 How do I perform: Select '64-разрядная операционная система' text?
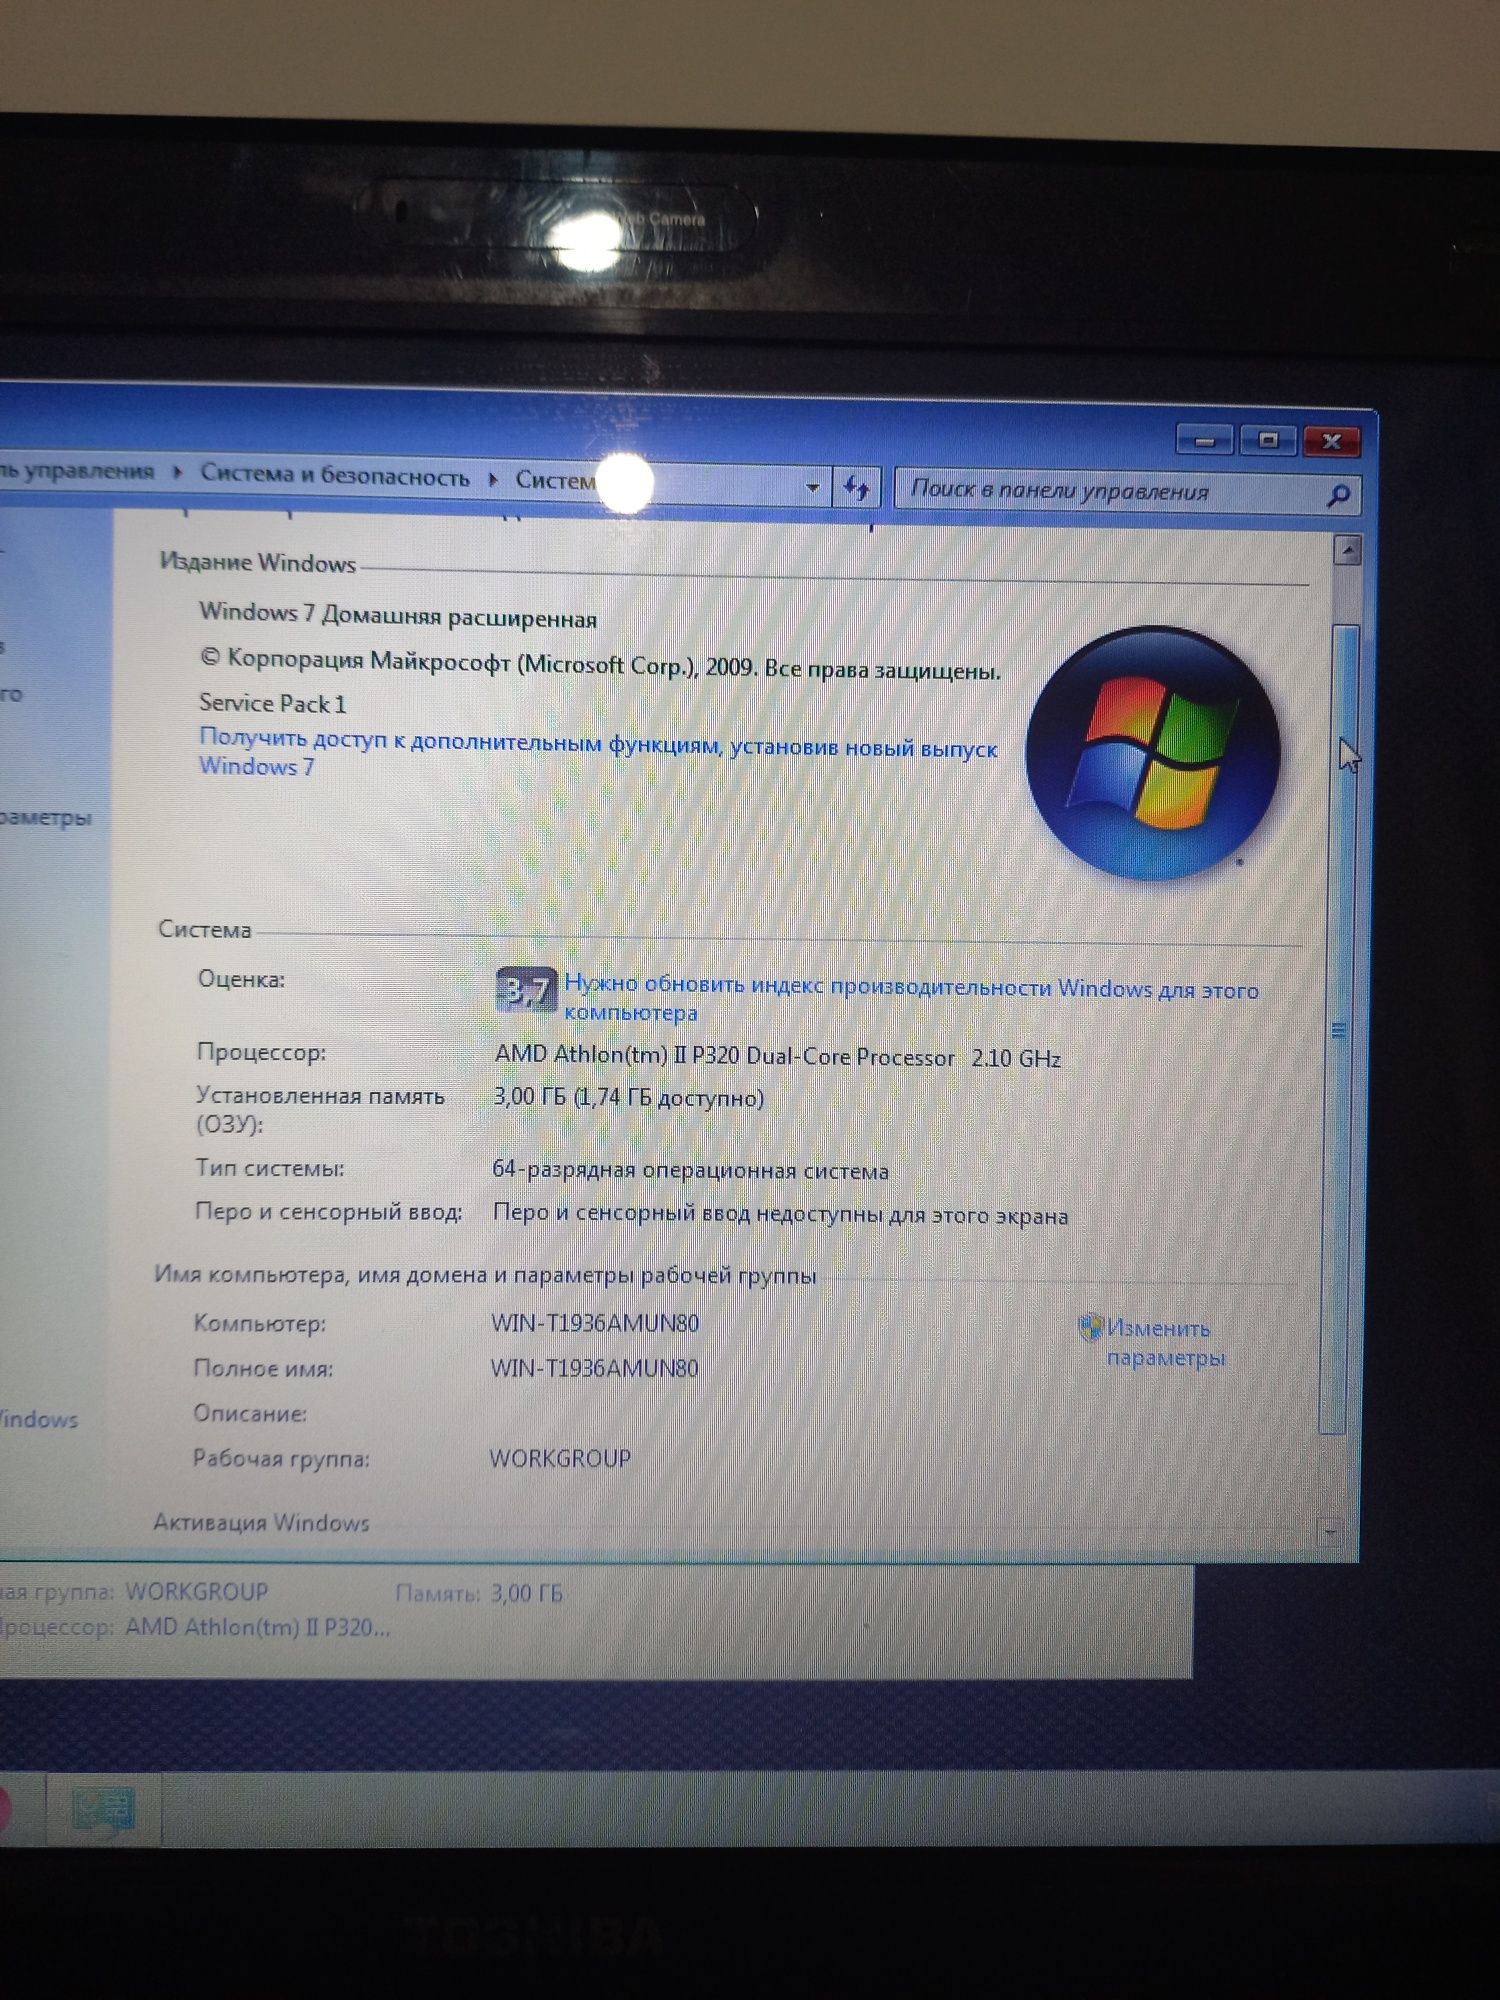point(690,1170)
